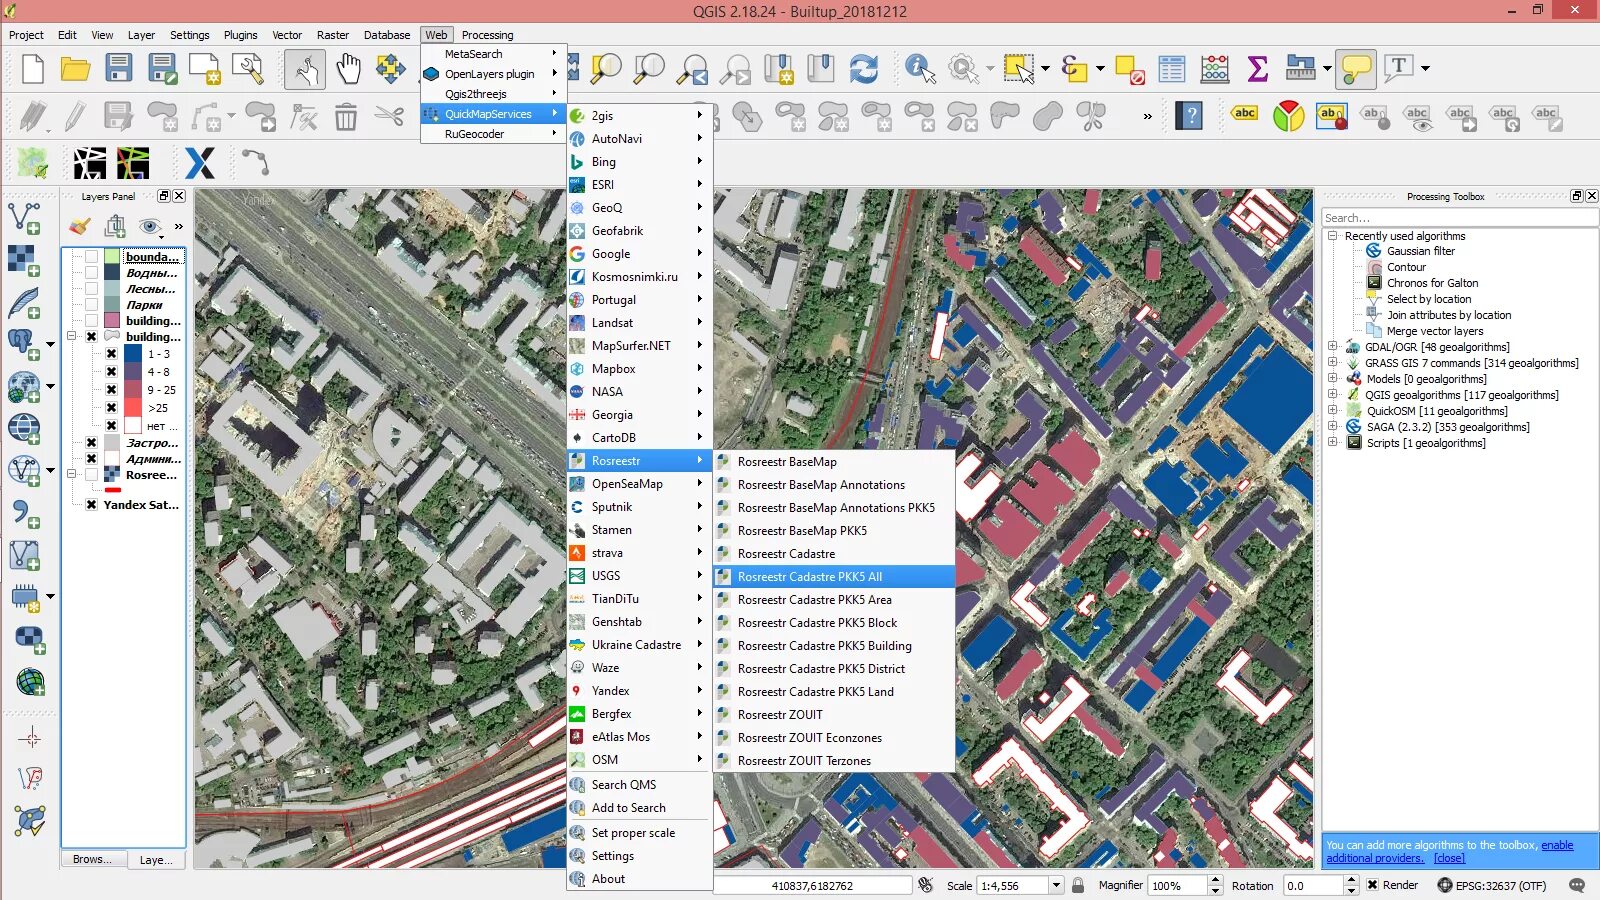Open layer styling paintbrush in Layers Panel
Screen dimensions: 1600x900
coord(80,226)
